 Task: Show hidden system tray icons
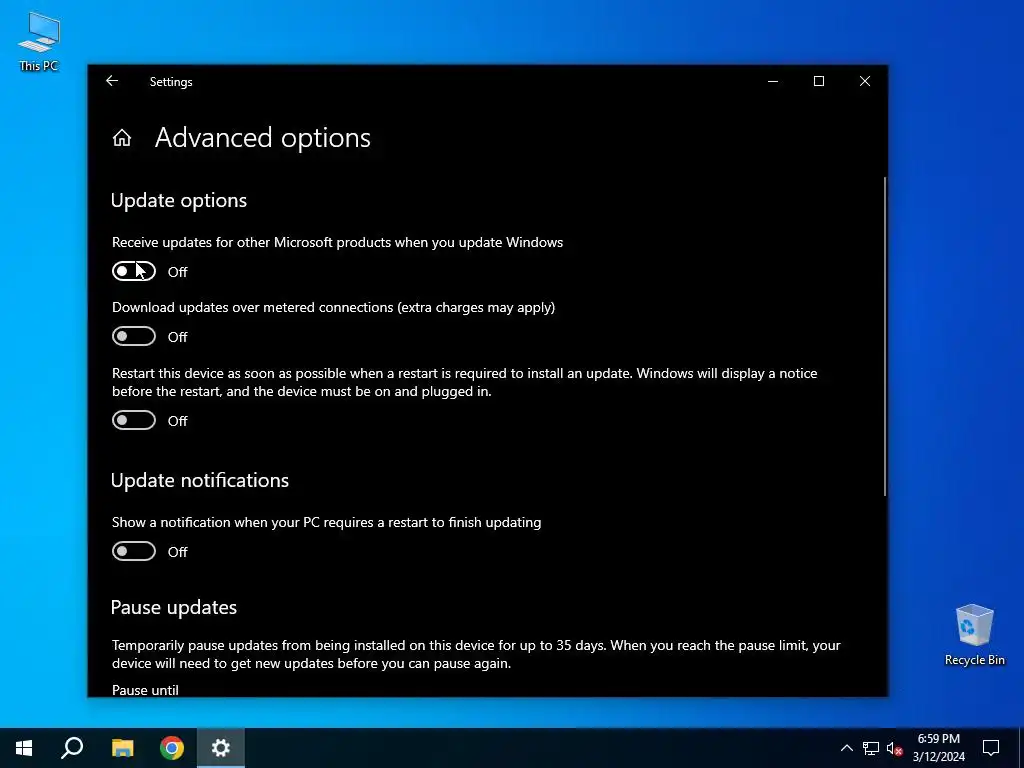(x=846, y=748)
